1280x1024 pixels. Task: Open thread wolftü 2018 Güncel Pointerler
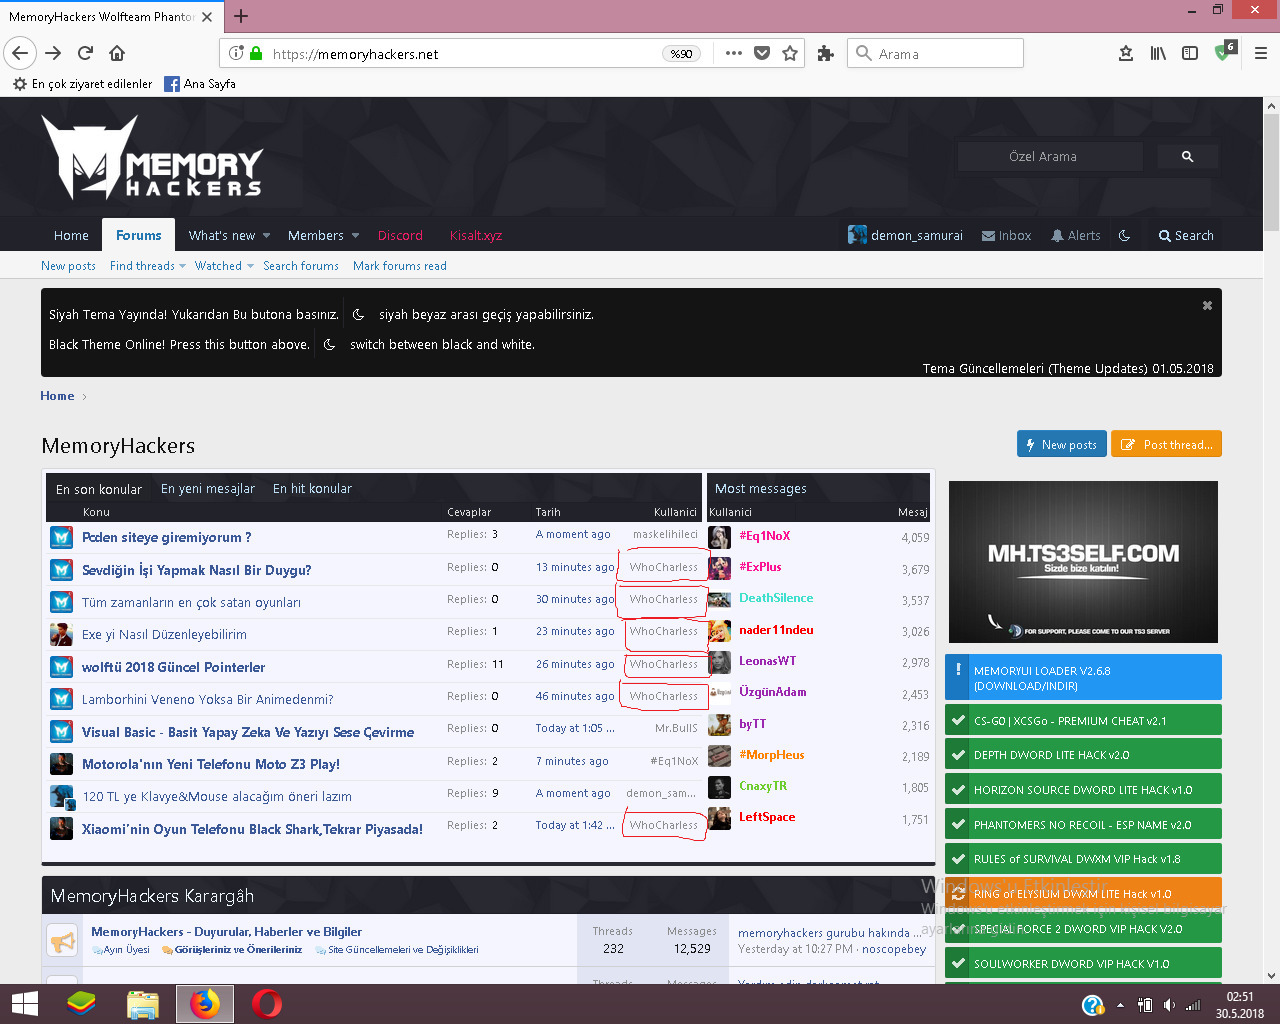click(173, 667)
